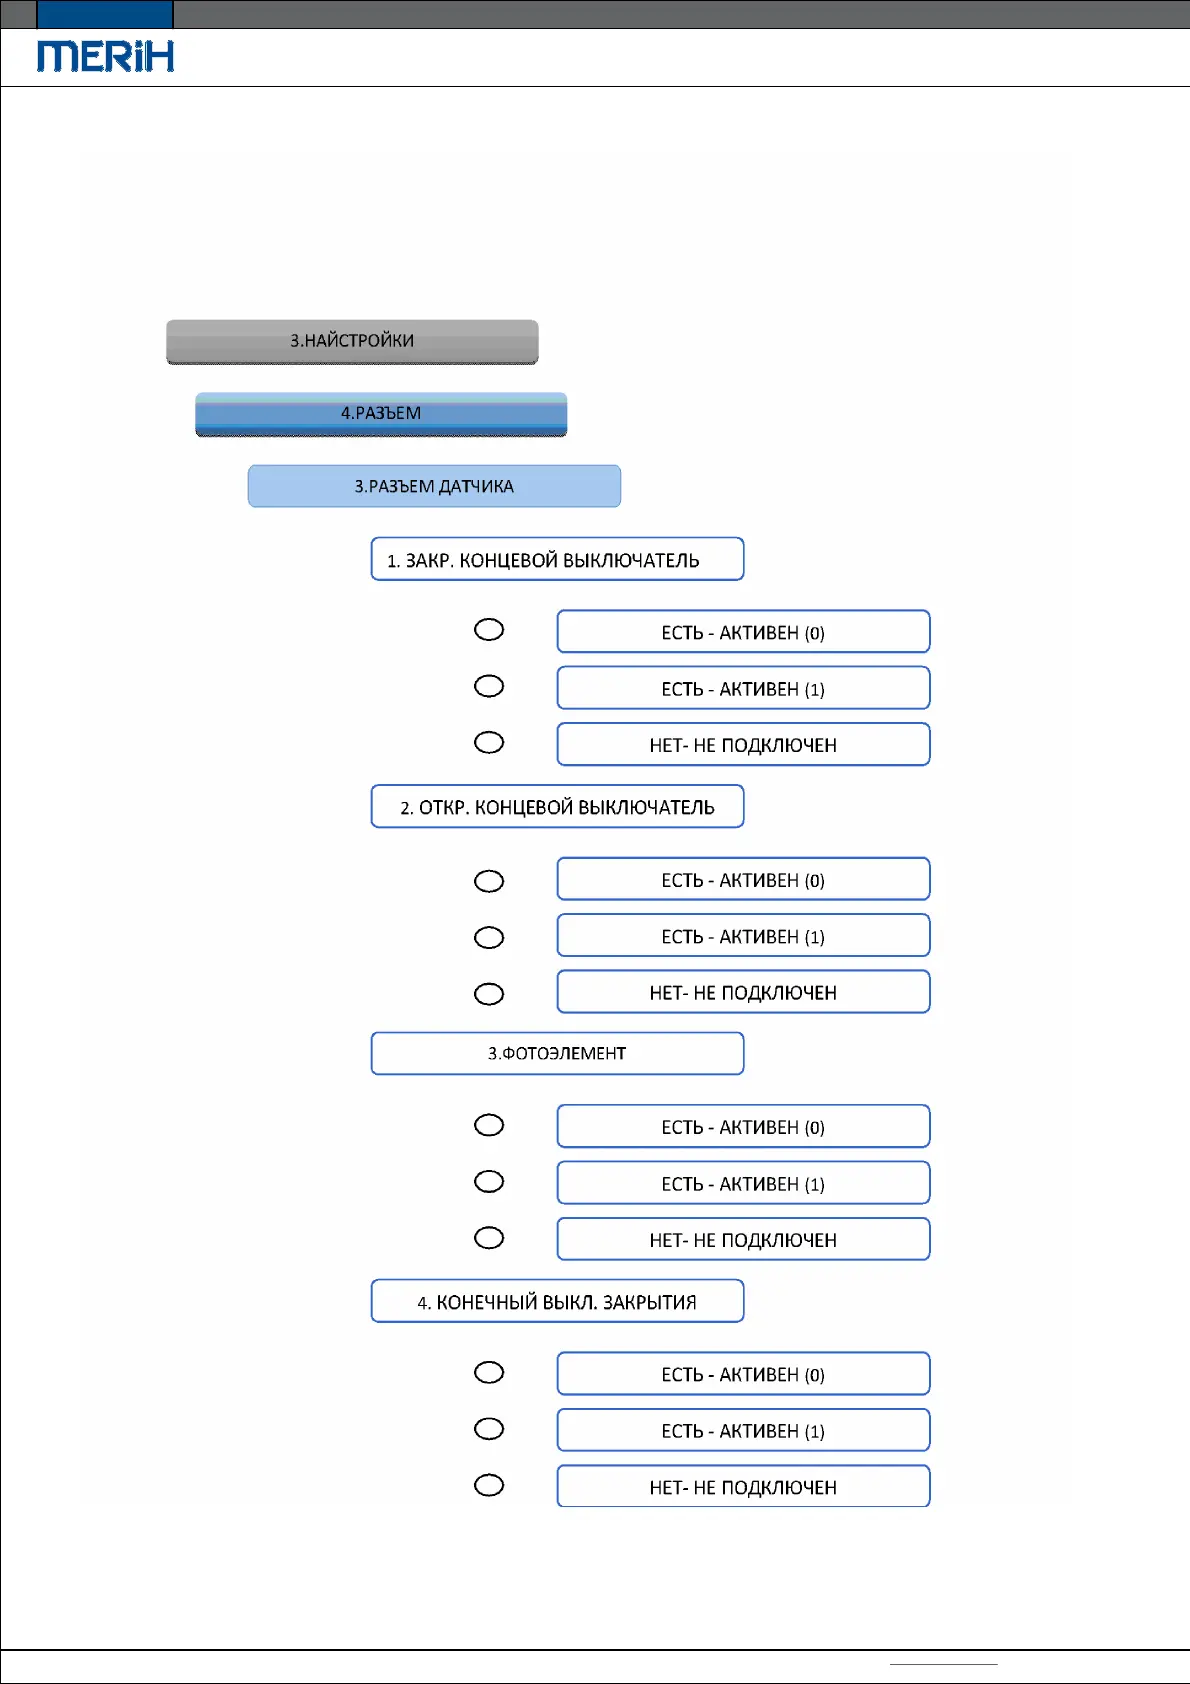Select АКТИВЕН (0) radio for ЗАКР. КОНЦЕВОЙ ВЫКЛЮЧАТЕЛЬ
The image size is (1190, 1684).
(489, 630)
